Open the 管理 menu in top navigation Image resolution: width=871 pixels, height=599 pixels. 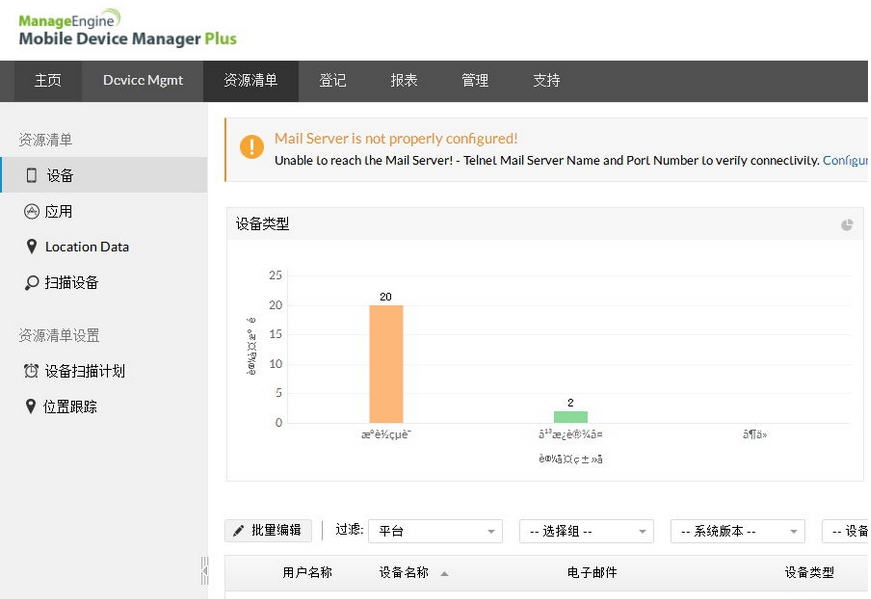point(474,80)
